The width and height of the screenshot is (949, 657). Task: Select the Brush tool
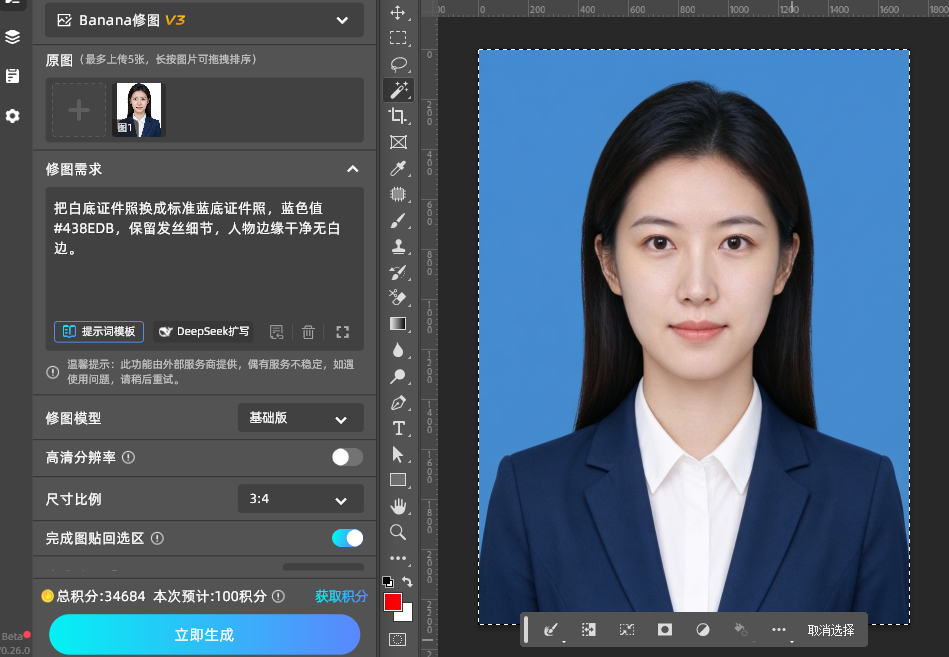[398, 221]
